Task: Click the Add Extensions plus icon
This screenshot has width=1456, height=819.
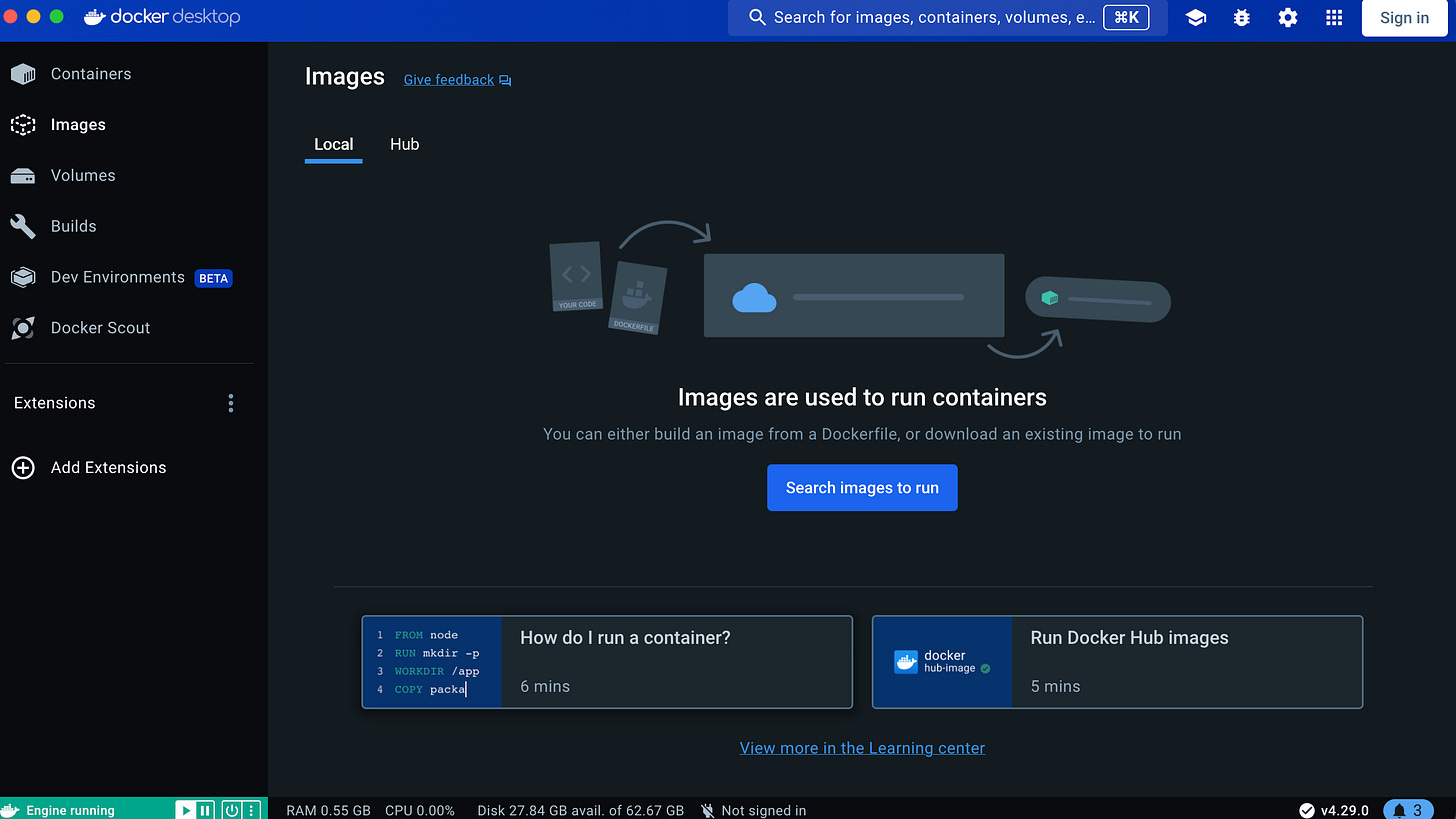Action: click(x=23, y=468)
